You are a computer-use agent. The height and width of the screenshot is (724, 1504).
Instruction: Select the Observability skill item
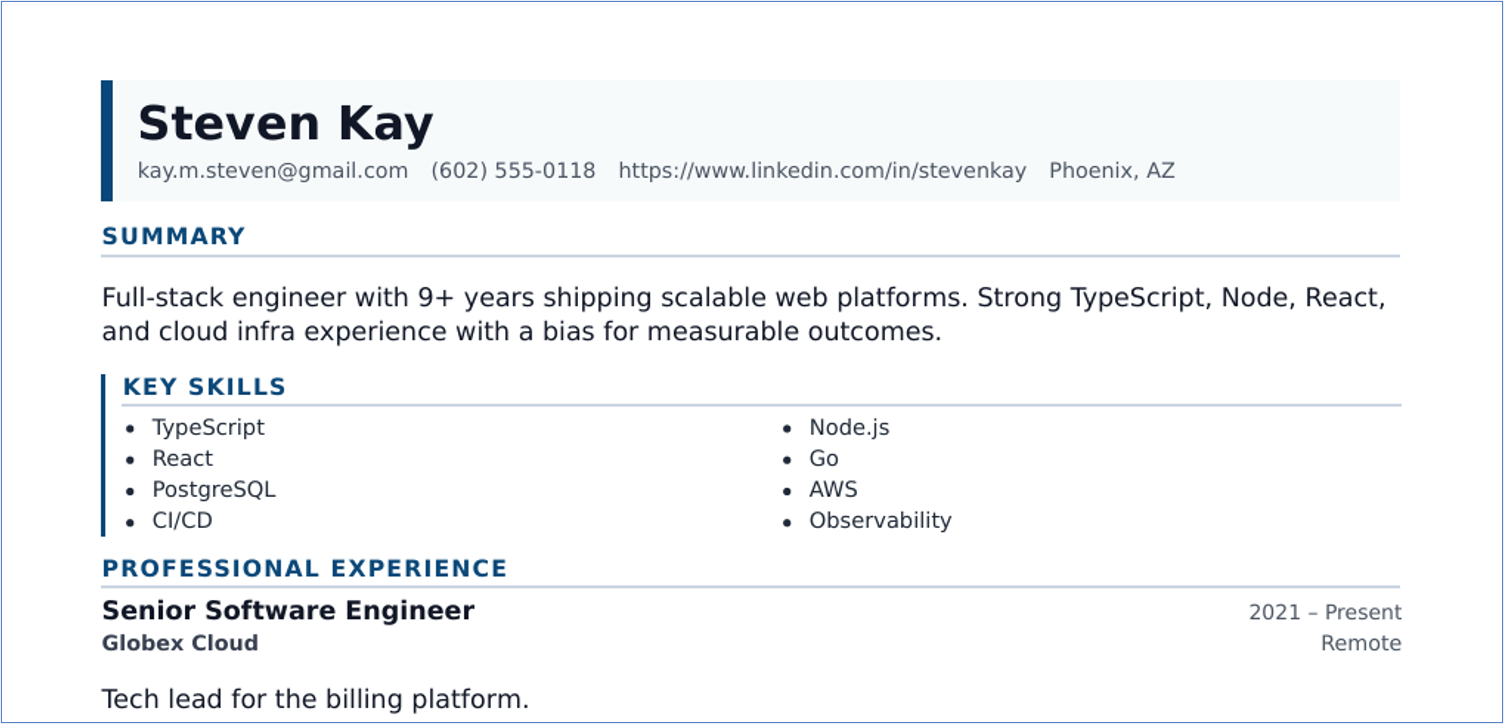tap(880, 521)
